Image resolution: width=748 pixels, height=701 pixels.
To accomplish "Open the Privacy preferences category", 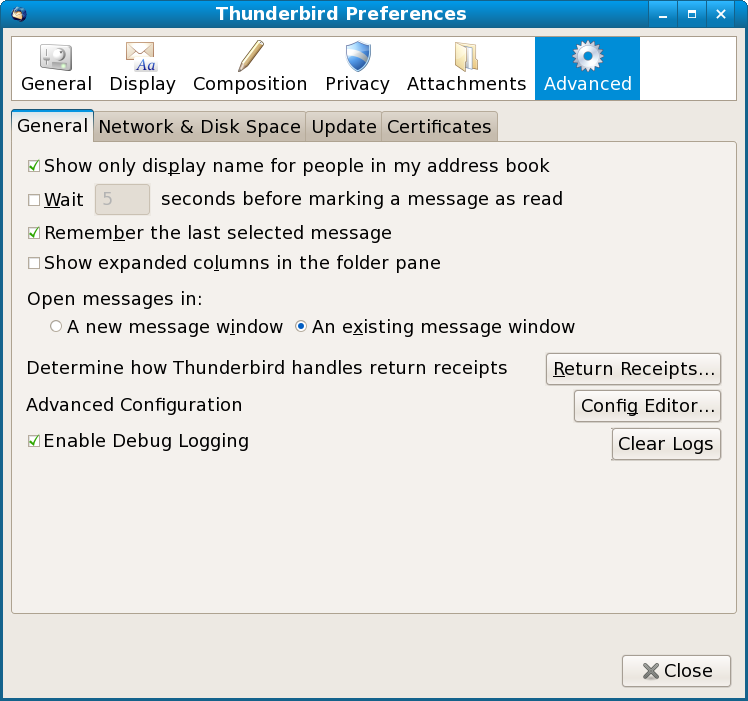I will coord(357,69).
